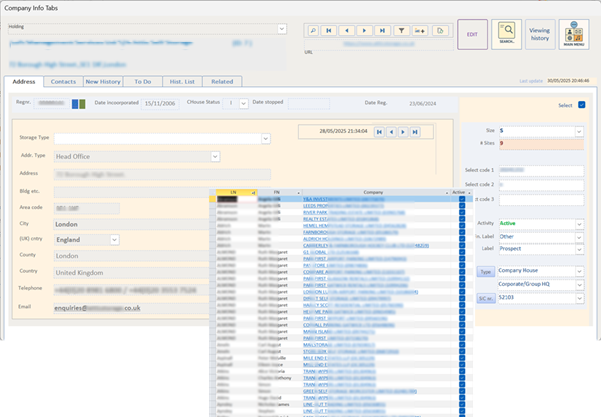
Task: Open the Main Menu icon button
Action: coord(572,35)
